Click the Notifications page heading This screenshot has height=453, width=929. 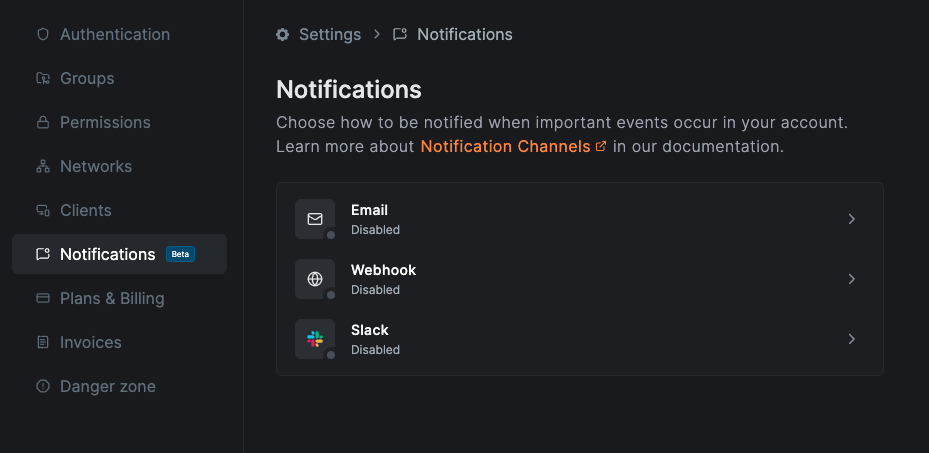(x=349, y=90)
